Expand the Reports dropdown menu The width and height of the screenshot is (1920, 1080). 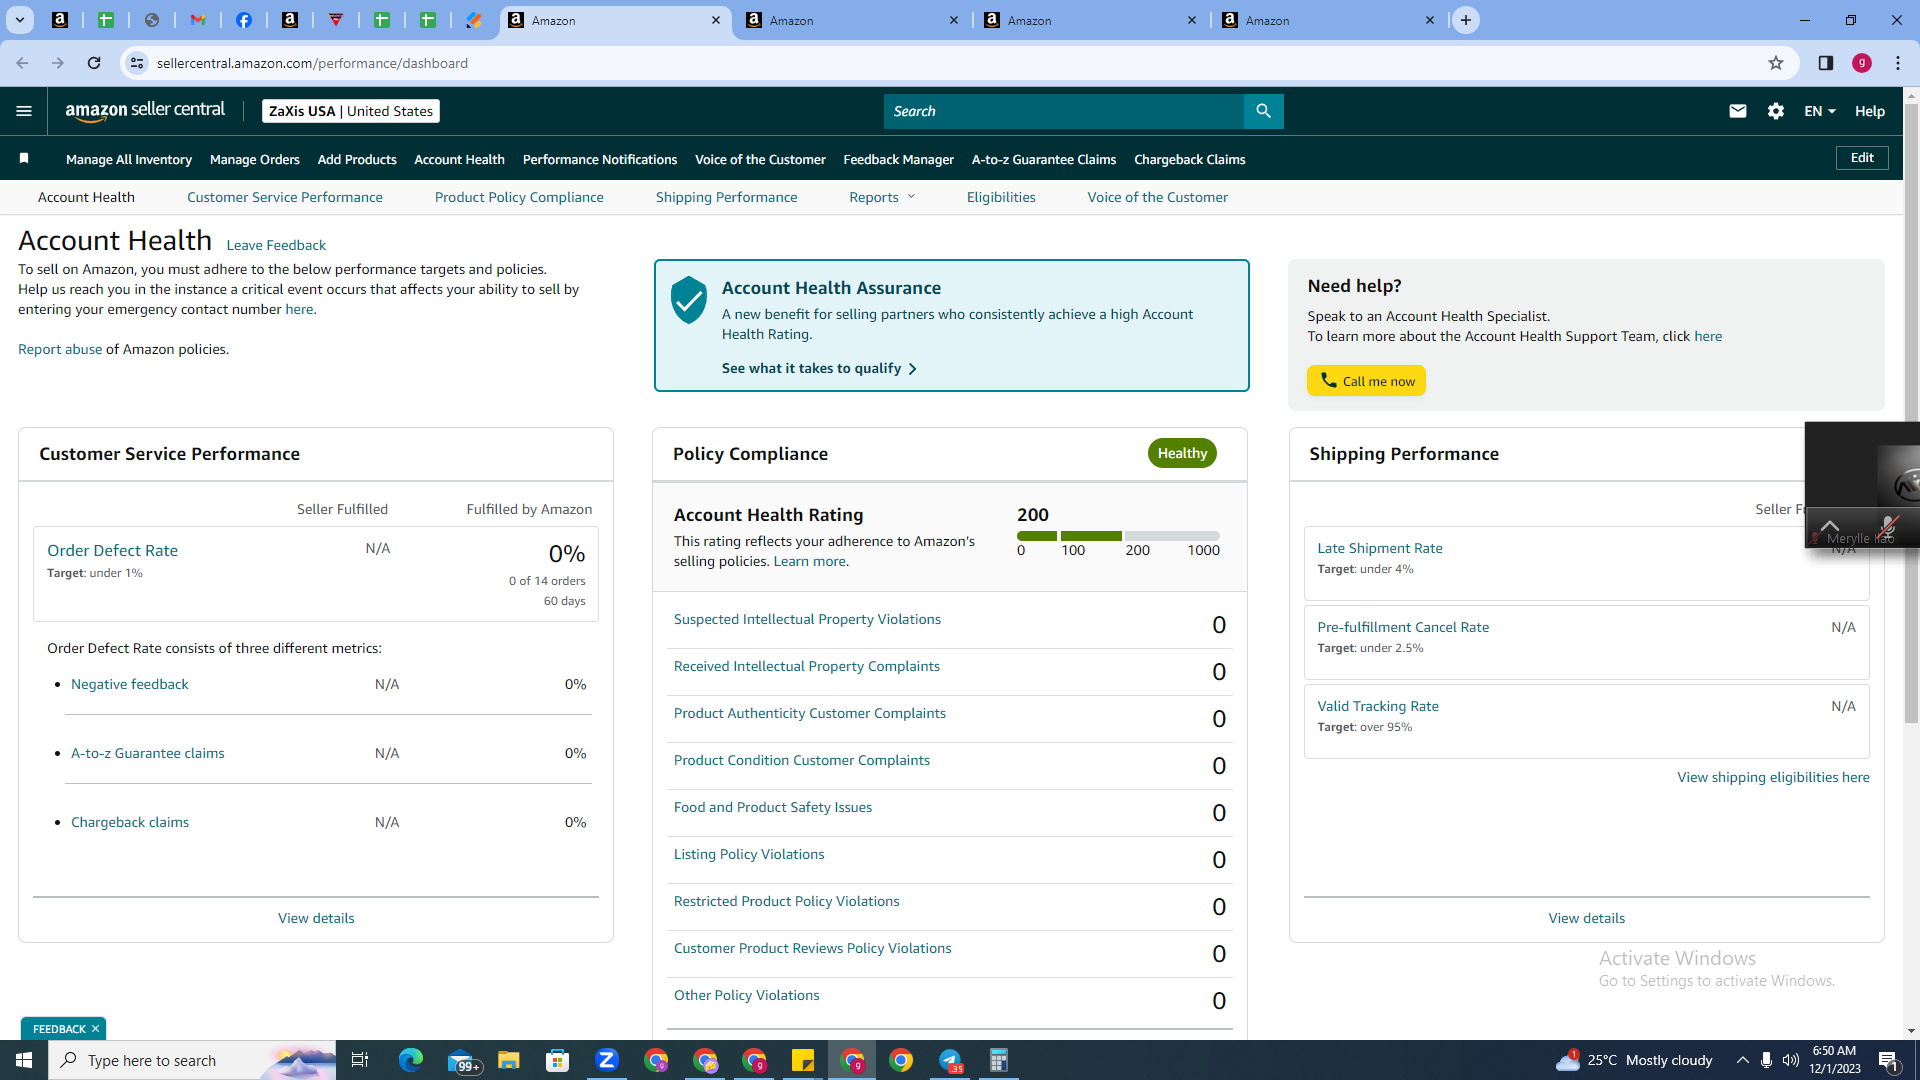click(882, 197)
